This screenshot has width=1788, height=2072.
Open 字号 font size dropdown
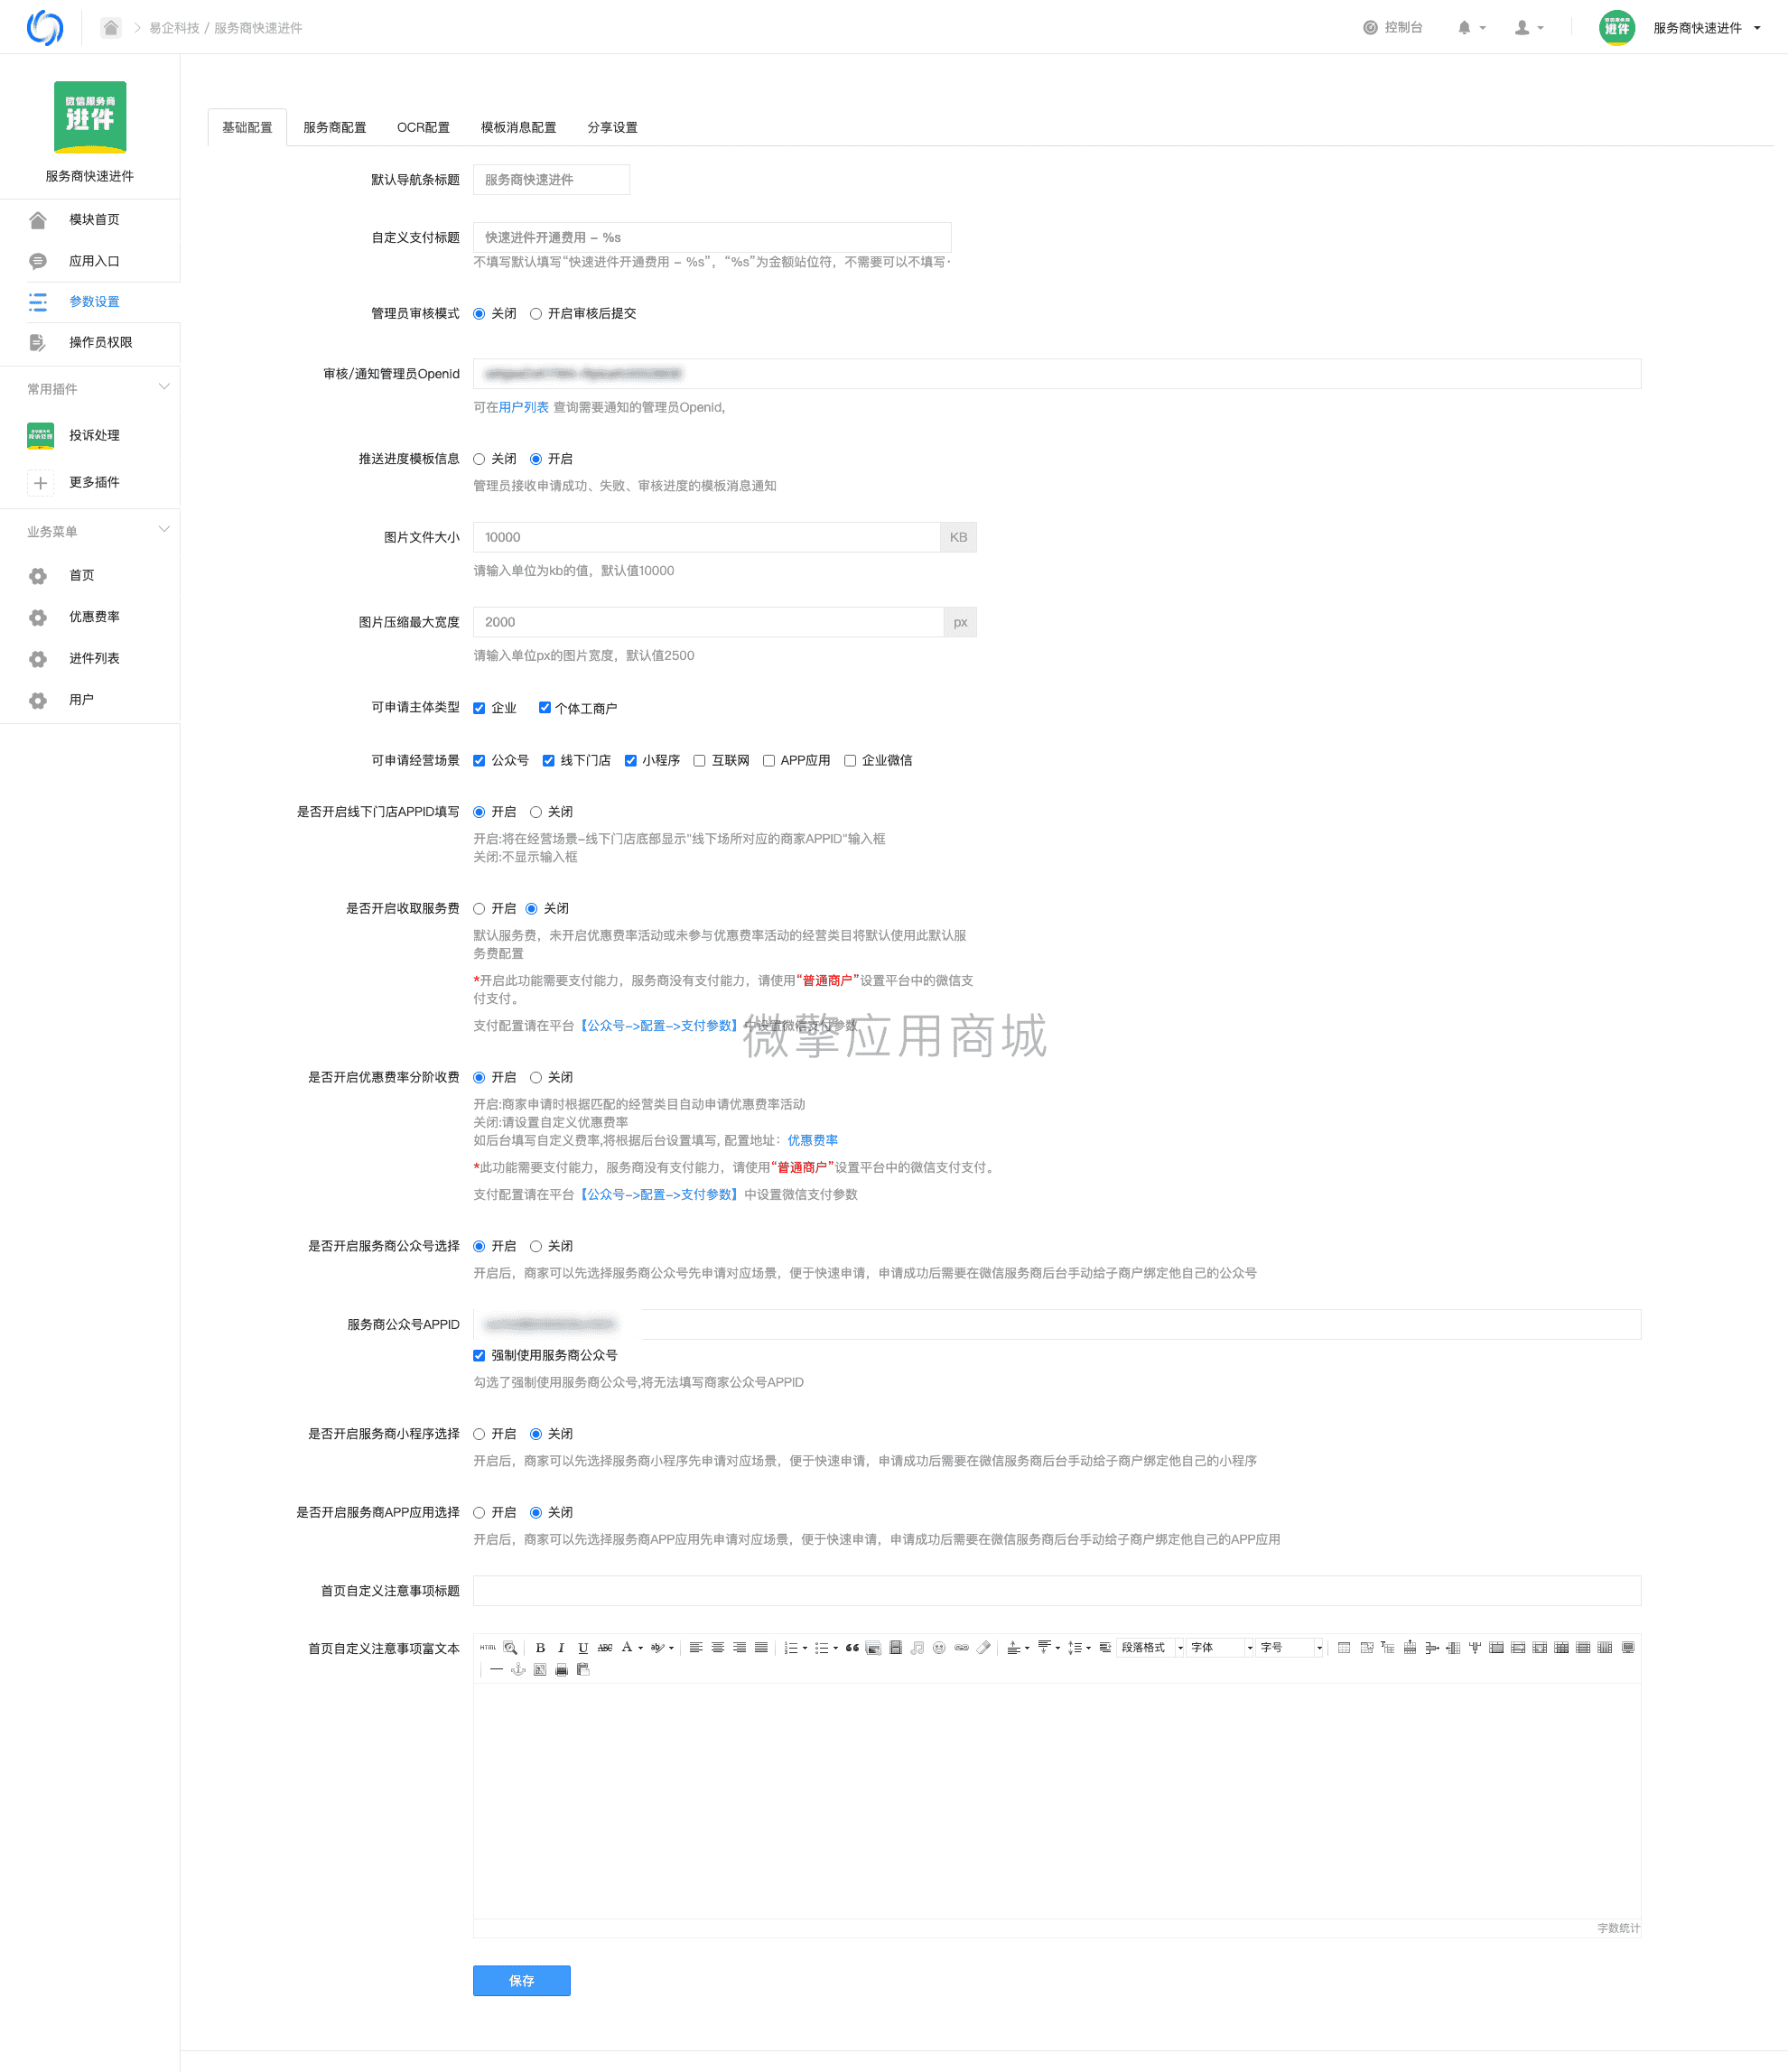coord(1289,1648)
